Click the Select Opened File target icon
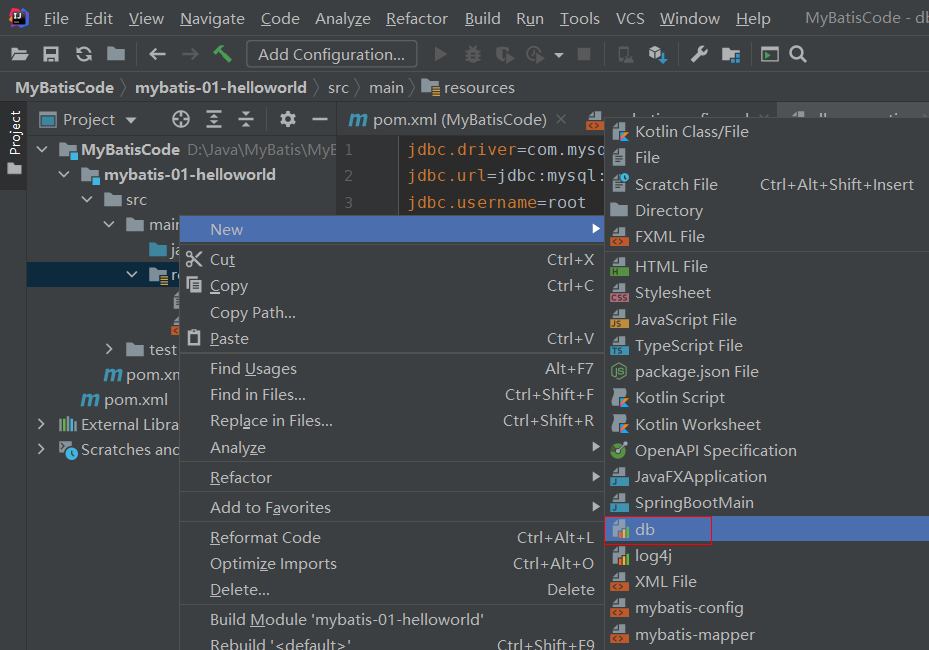Image resolution: width=929 pixels, height=650 pixels. (181, 119)
